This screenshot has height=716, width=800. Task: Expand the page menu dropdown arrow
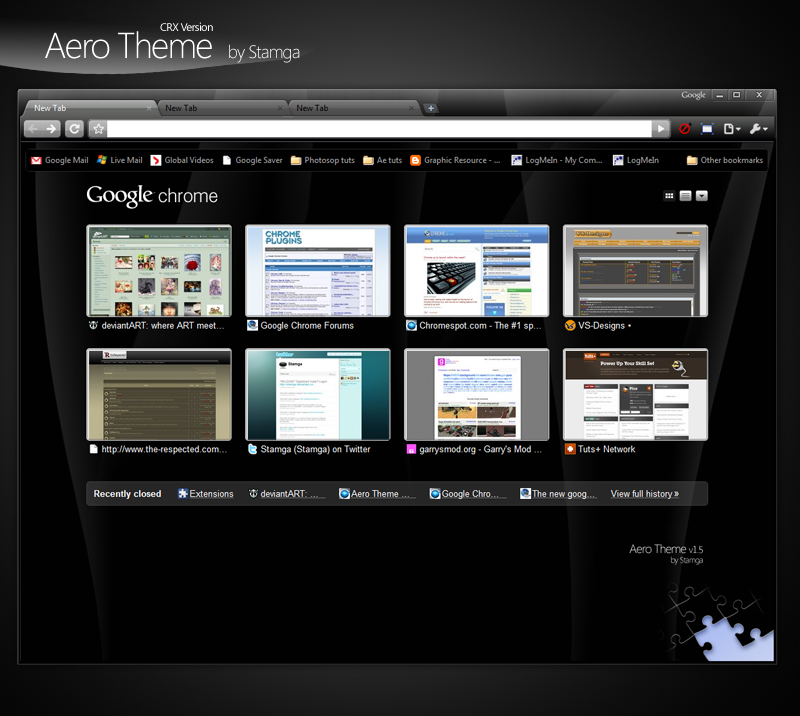tap(741, 128)
